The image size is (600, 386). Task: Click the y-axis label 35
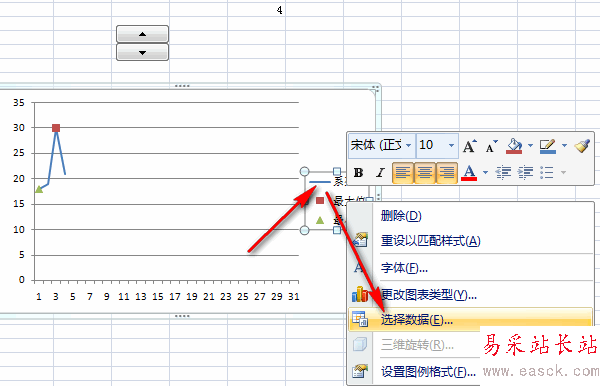pos(18,103)
